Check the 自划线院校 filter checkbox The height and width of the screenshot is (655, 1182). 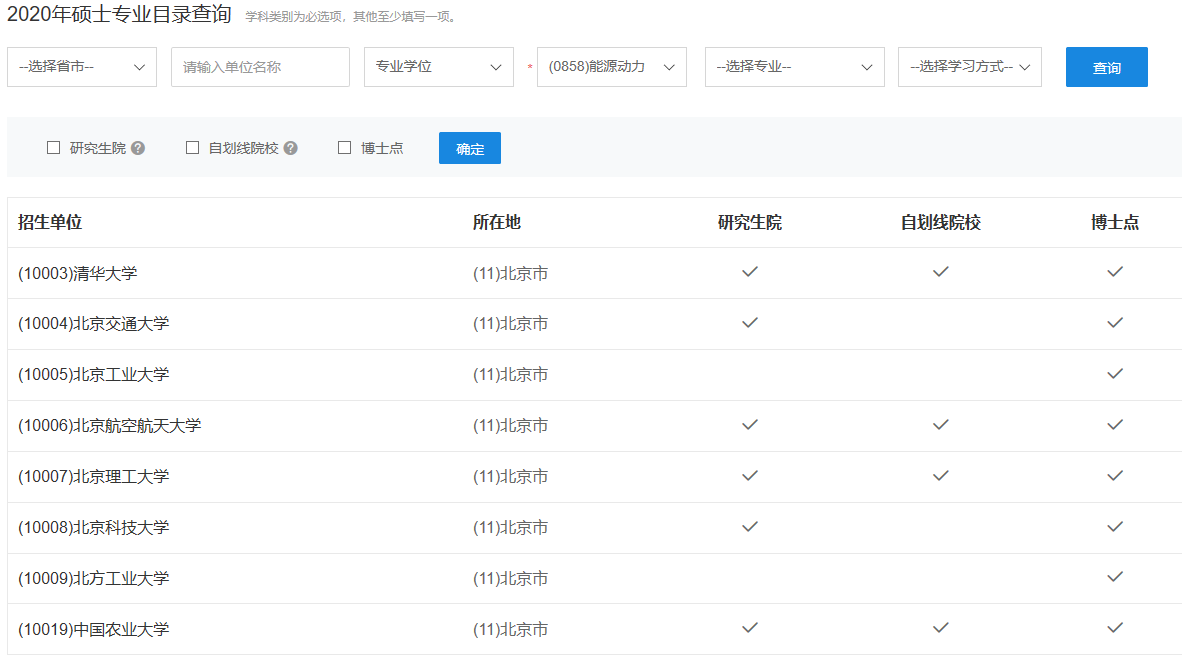193,148
